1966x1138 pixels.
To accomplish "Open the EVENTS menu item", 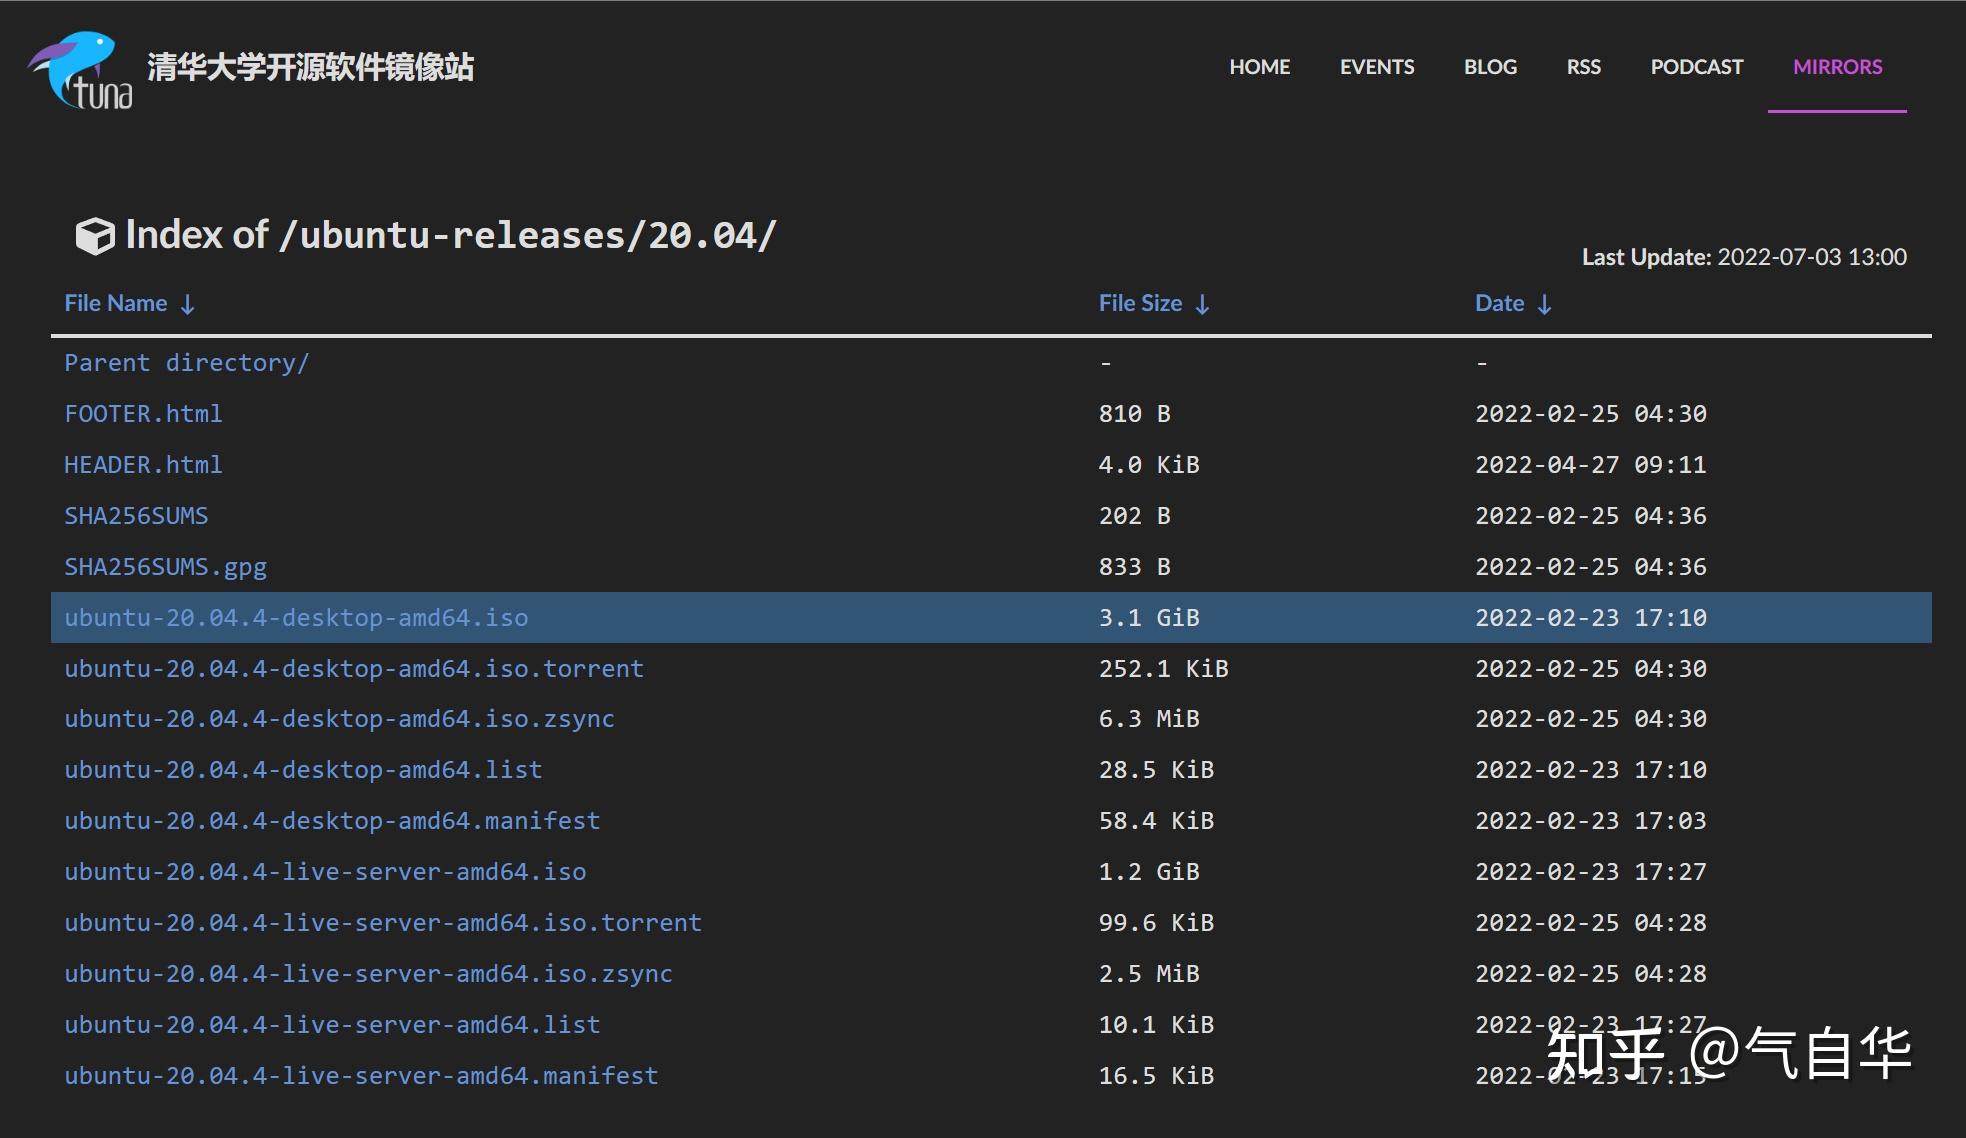I will (x=1377, y=67).
